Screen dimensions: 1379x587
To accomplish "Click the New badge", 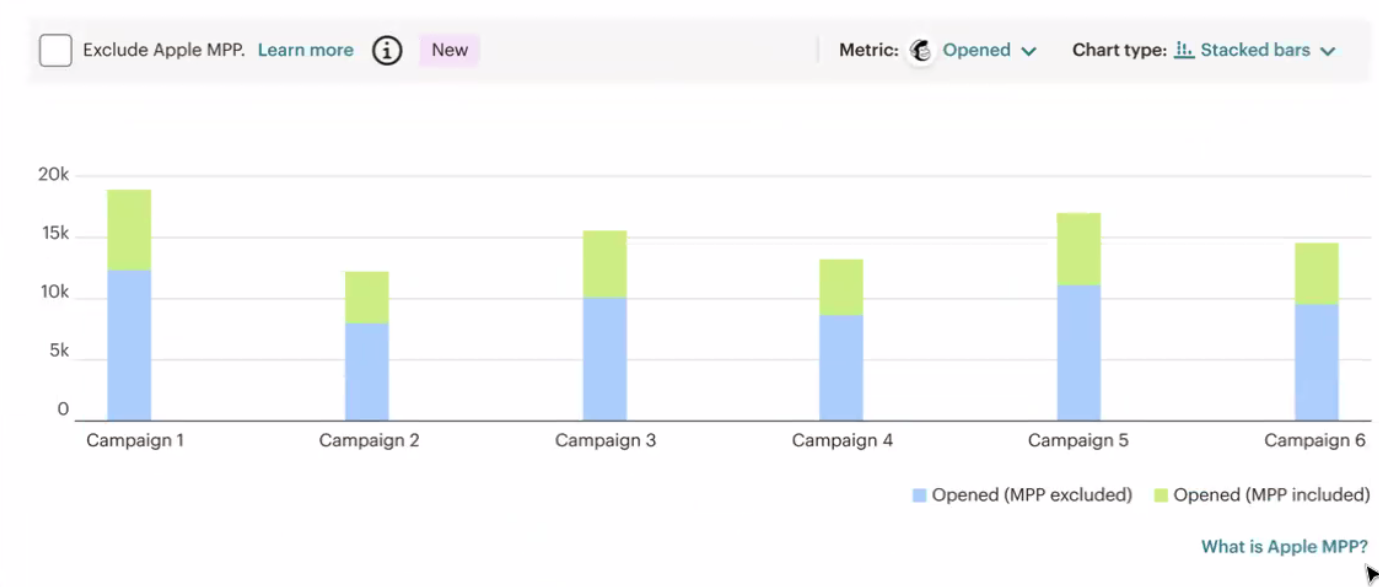I will click(x=450, y=50).
